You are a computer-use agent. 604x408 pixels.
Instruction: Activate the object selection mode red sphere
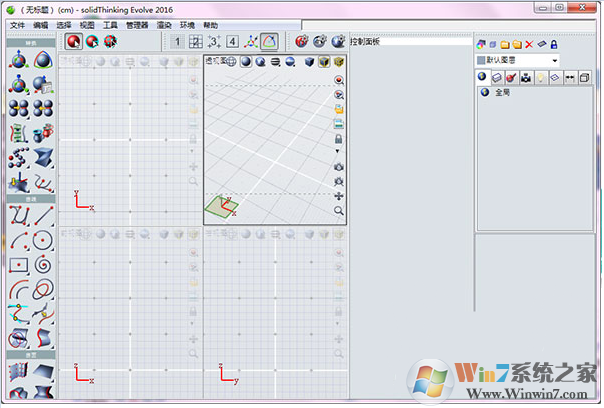point(74,41)
